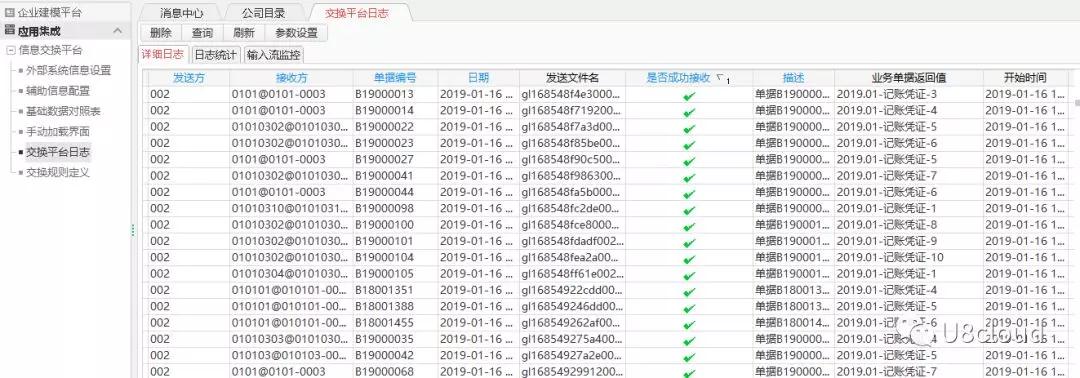Image resolution: width=1080 pixels, height=378 pixels.
Task: Open 外部系统信息设置 in the tree
Action: click(x=68, y=70)
